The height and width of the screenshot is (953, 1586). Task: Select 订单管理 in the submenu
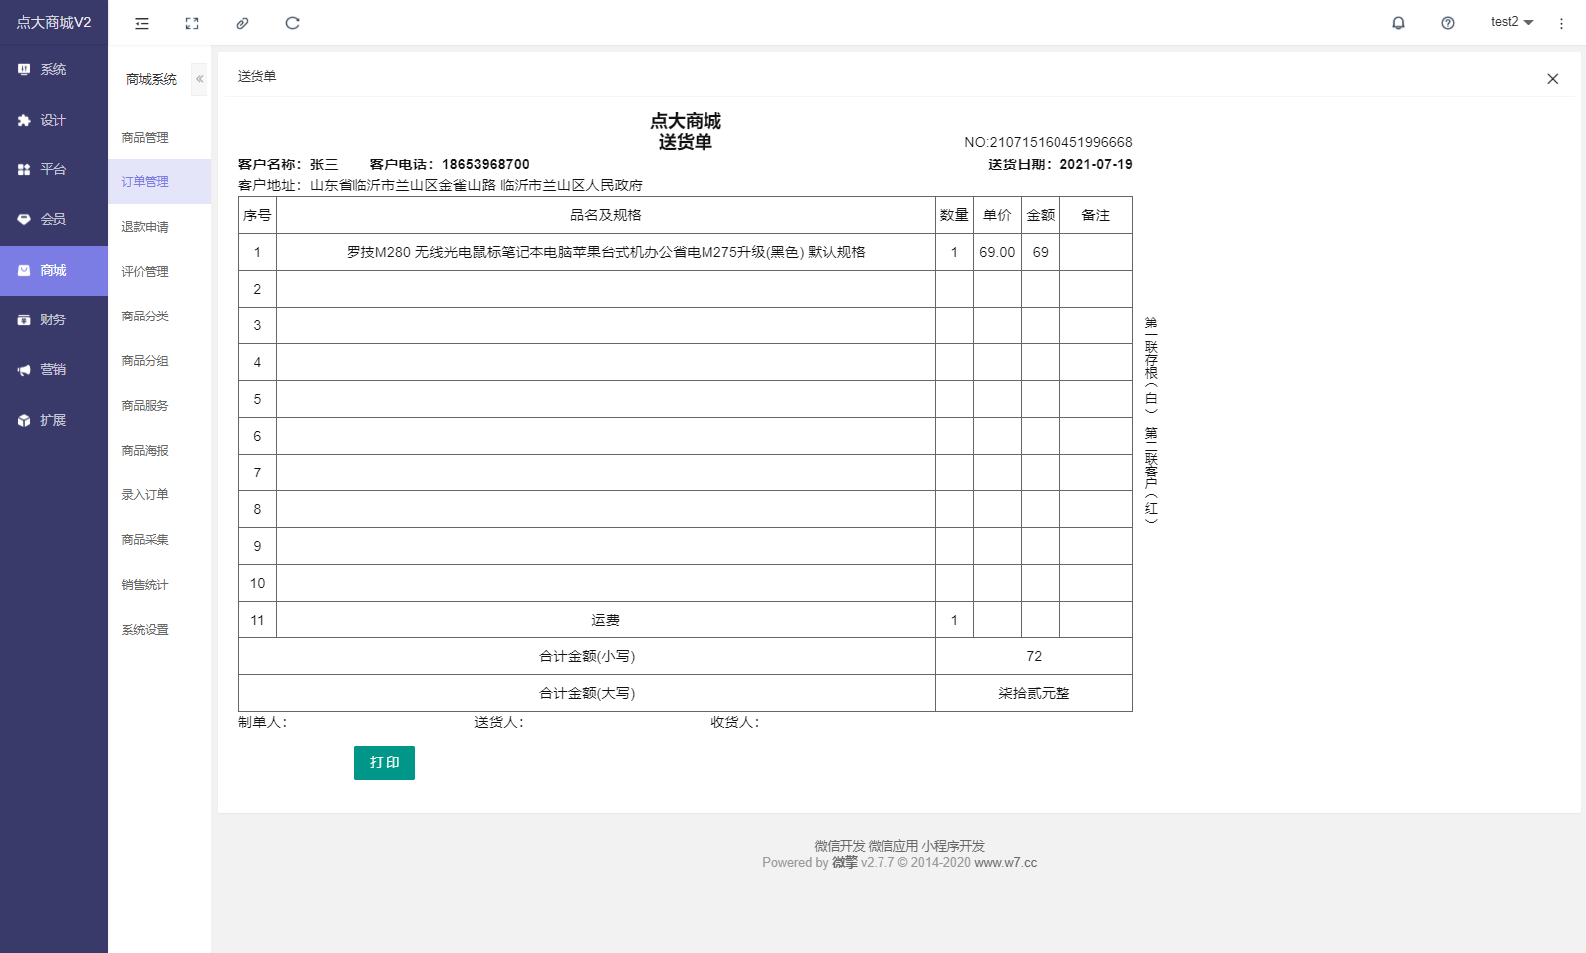pos(145,182)
